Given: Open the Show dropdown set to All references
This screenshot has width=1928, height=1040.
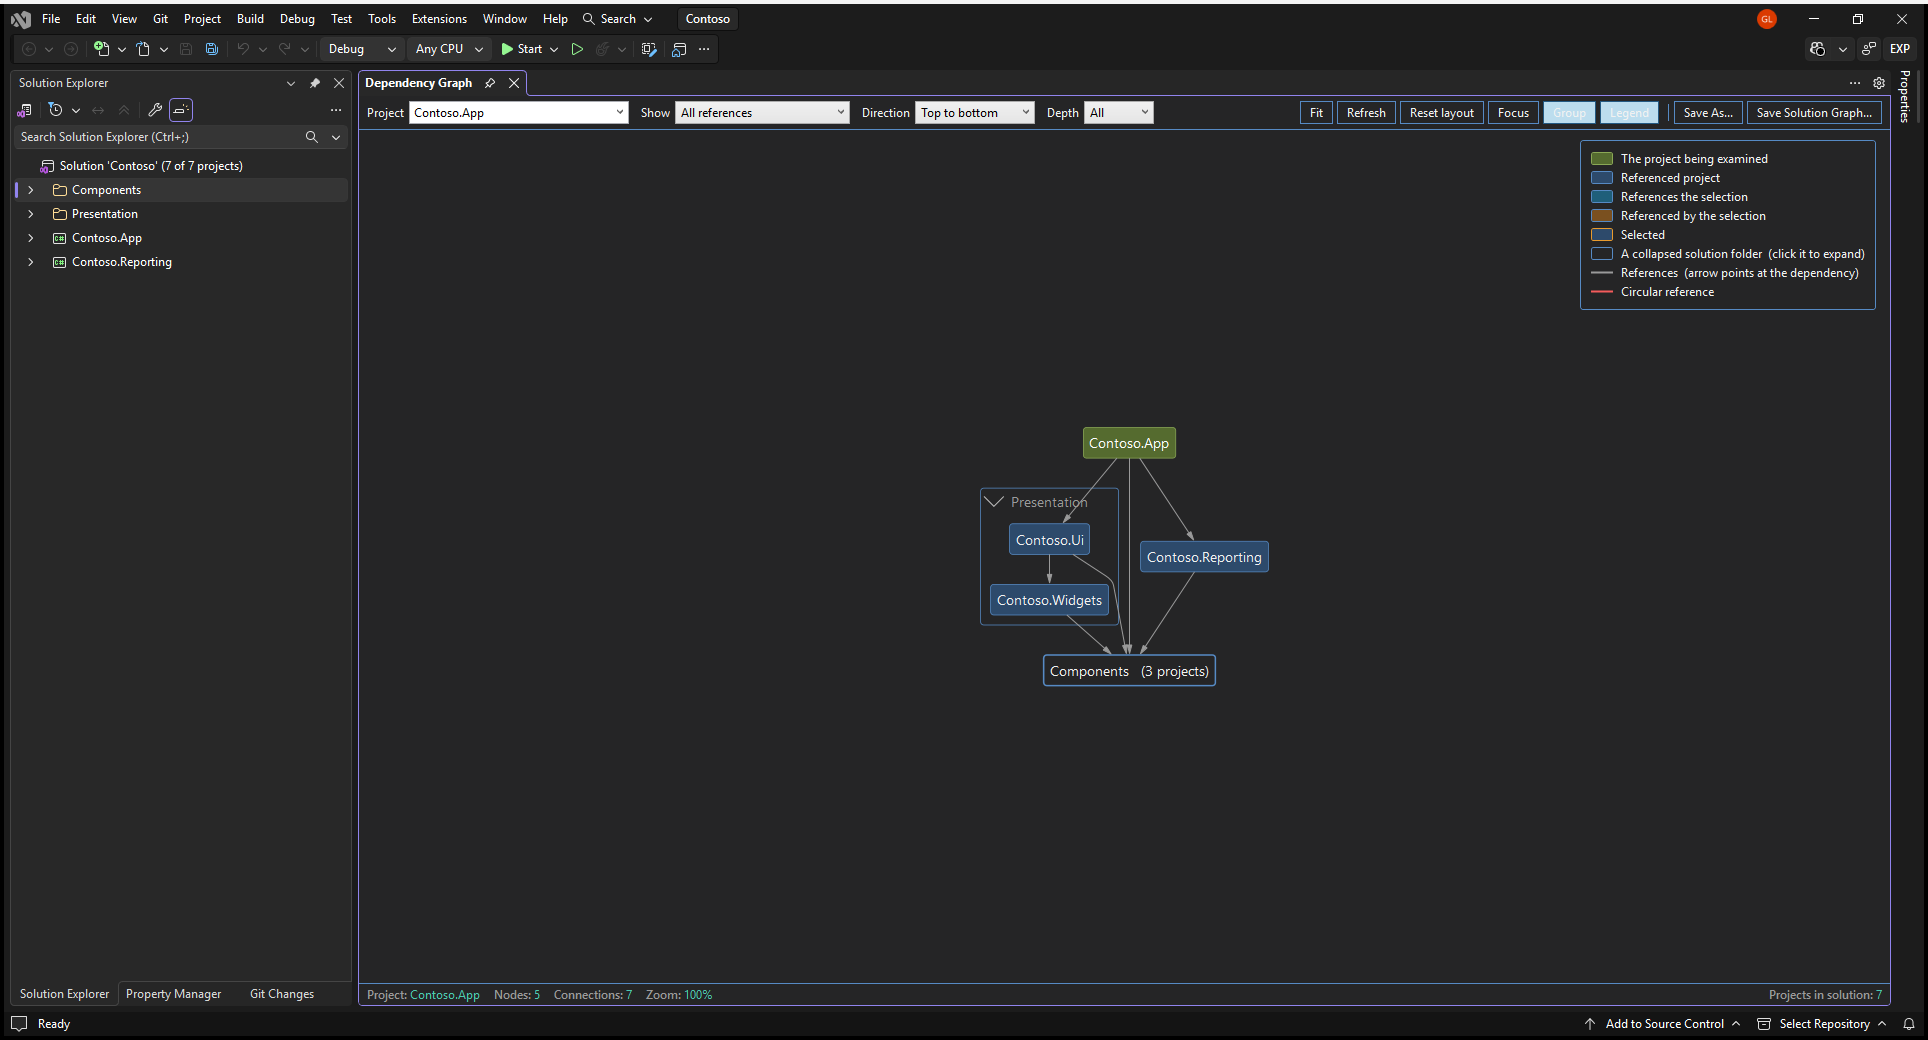Looking at the screenshot, I should point(762,113).
